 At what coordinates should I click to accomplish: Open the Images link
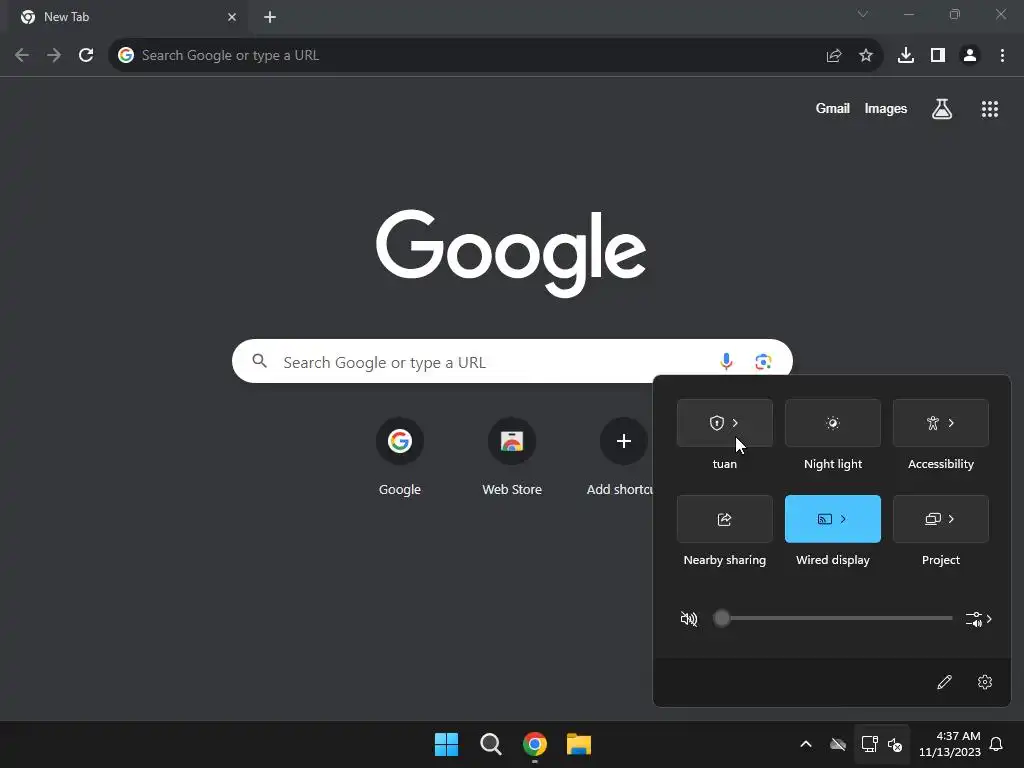tap(886, 109)
